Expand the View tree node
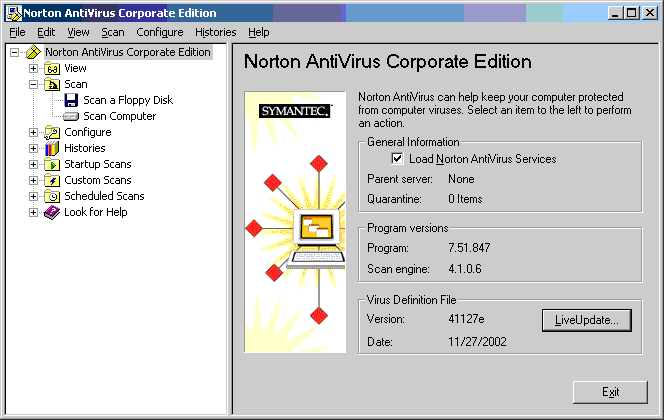664x420 pixels. click(33, 68)
